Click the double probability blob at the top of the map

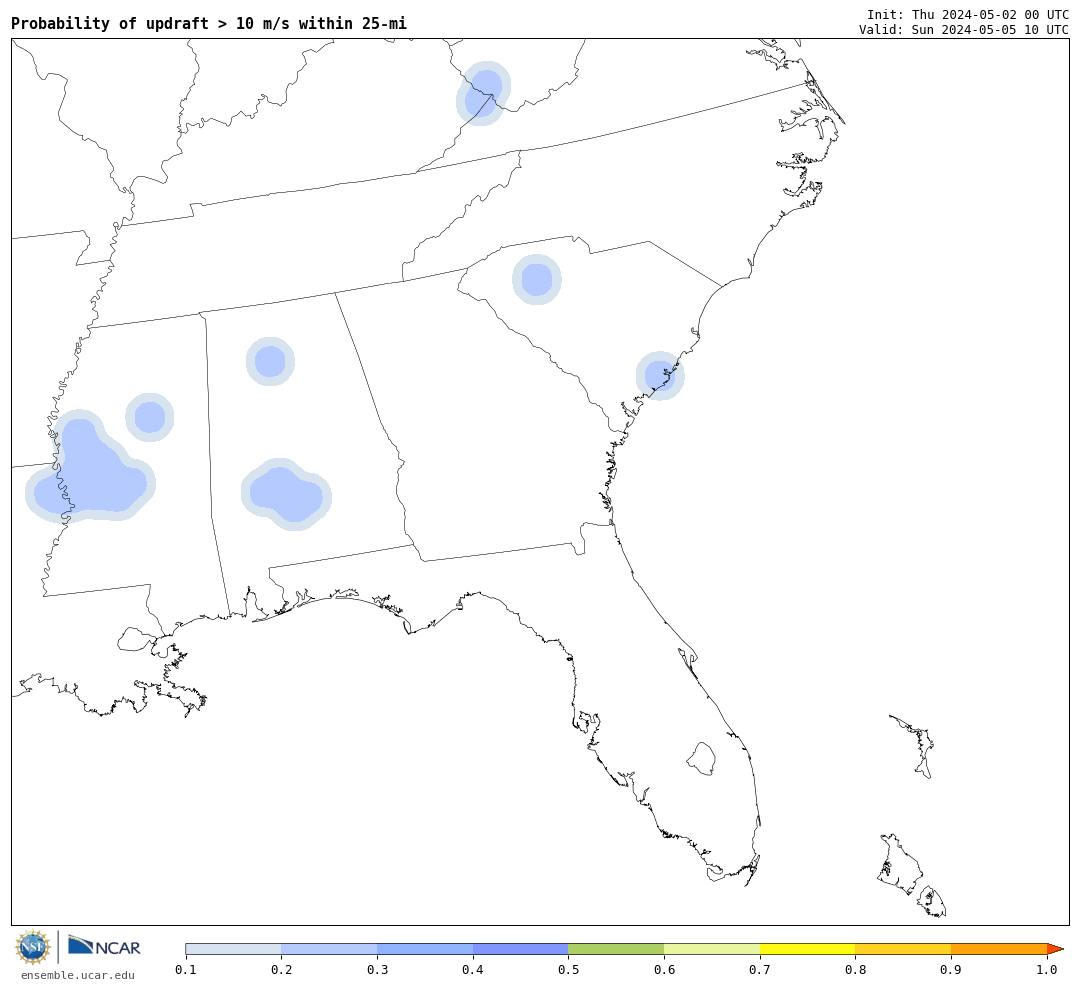[x=483, y=93]
